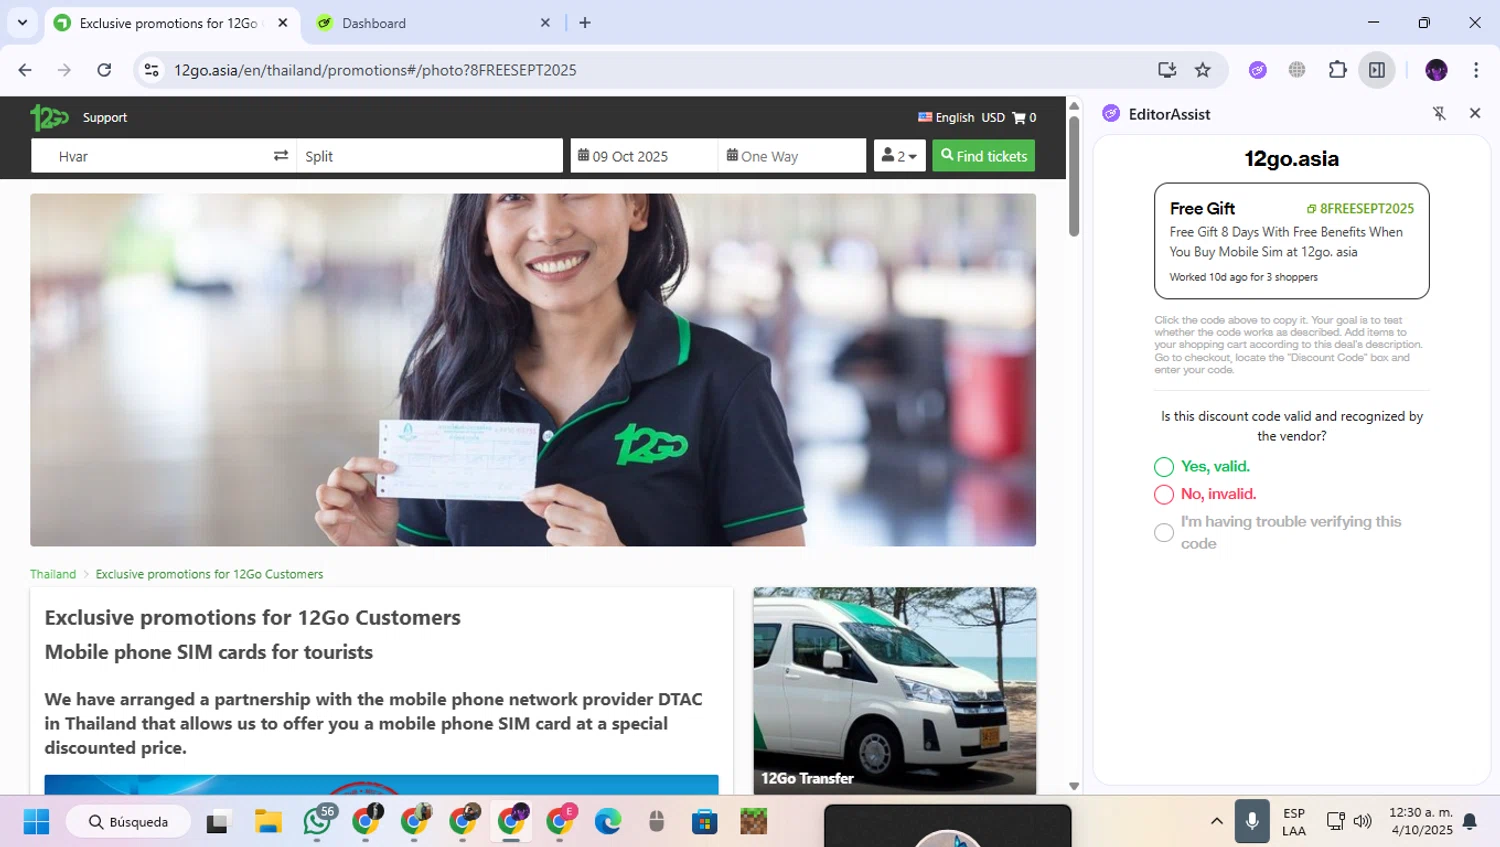This screenshot has width=1500, height=847.
Task: View site information icon in address bar
Action: pos(152,70)
